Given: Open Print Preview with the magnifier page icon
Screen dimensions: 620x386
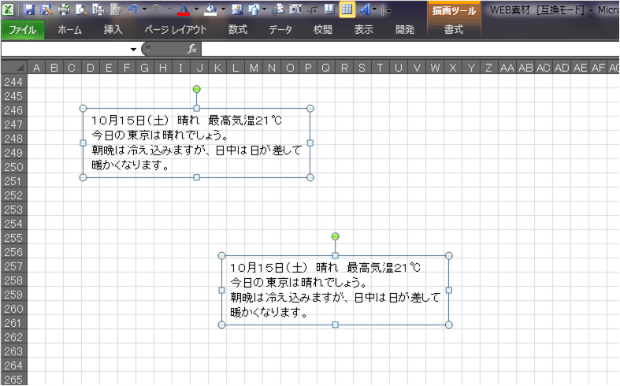Looking at the screenshot, I should 81,9.
